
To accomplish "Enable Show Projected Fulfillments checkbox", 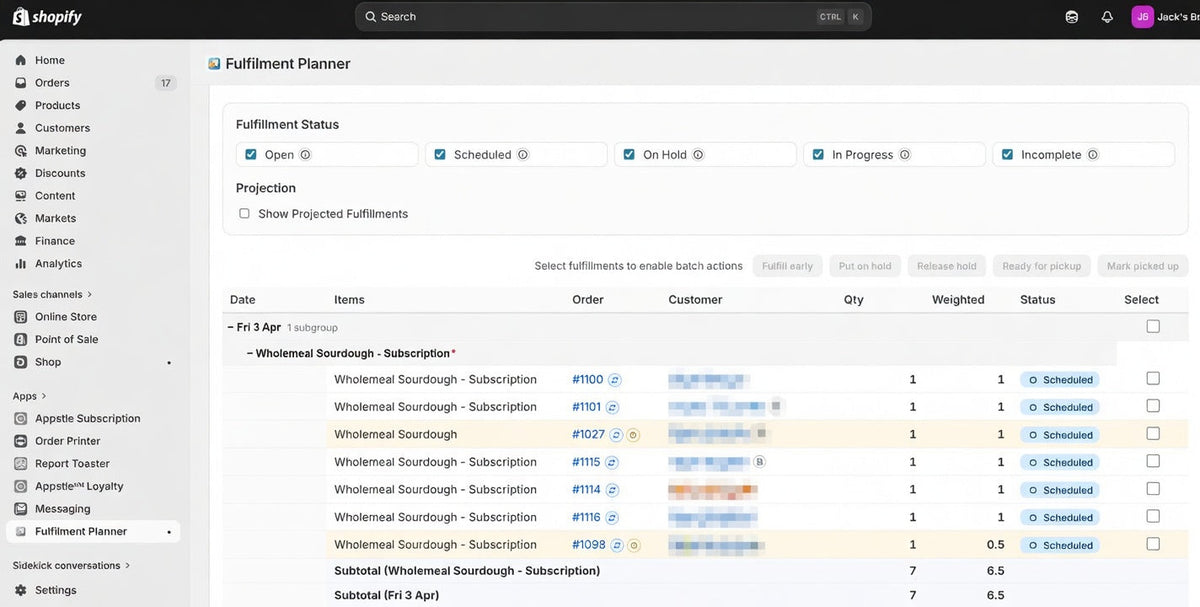I will click(244, 213).
